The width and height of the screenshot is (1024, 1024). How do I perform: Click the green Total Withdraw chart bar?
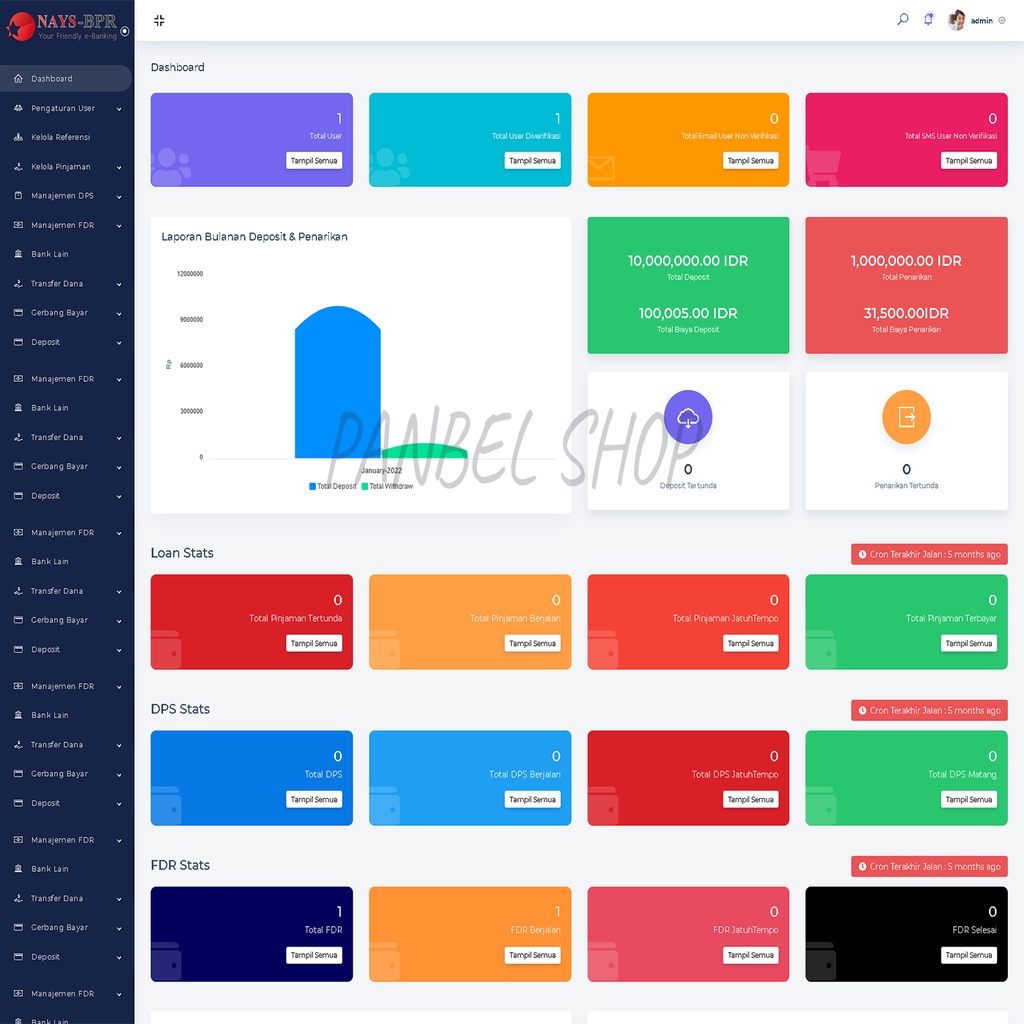click(x=424, y=451)
